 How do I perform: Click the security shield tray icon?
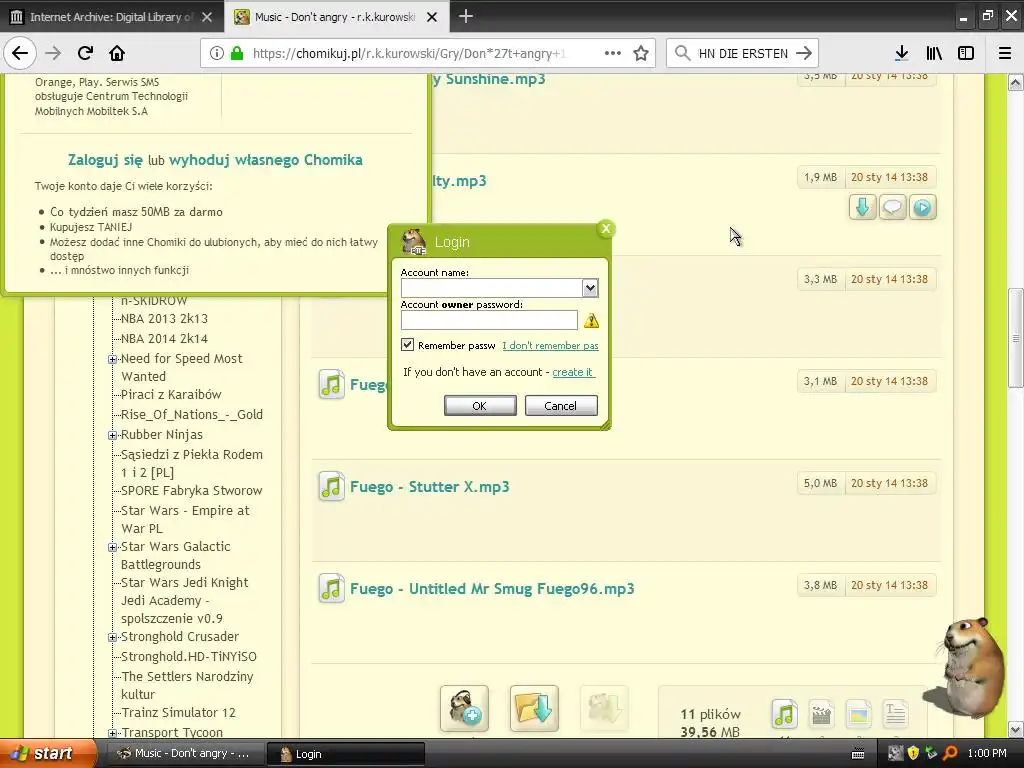913,753
